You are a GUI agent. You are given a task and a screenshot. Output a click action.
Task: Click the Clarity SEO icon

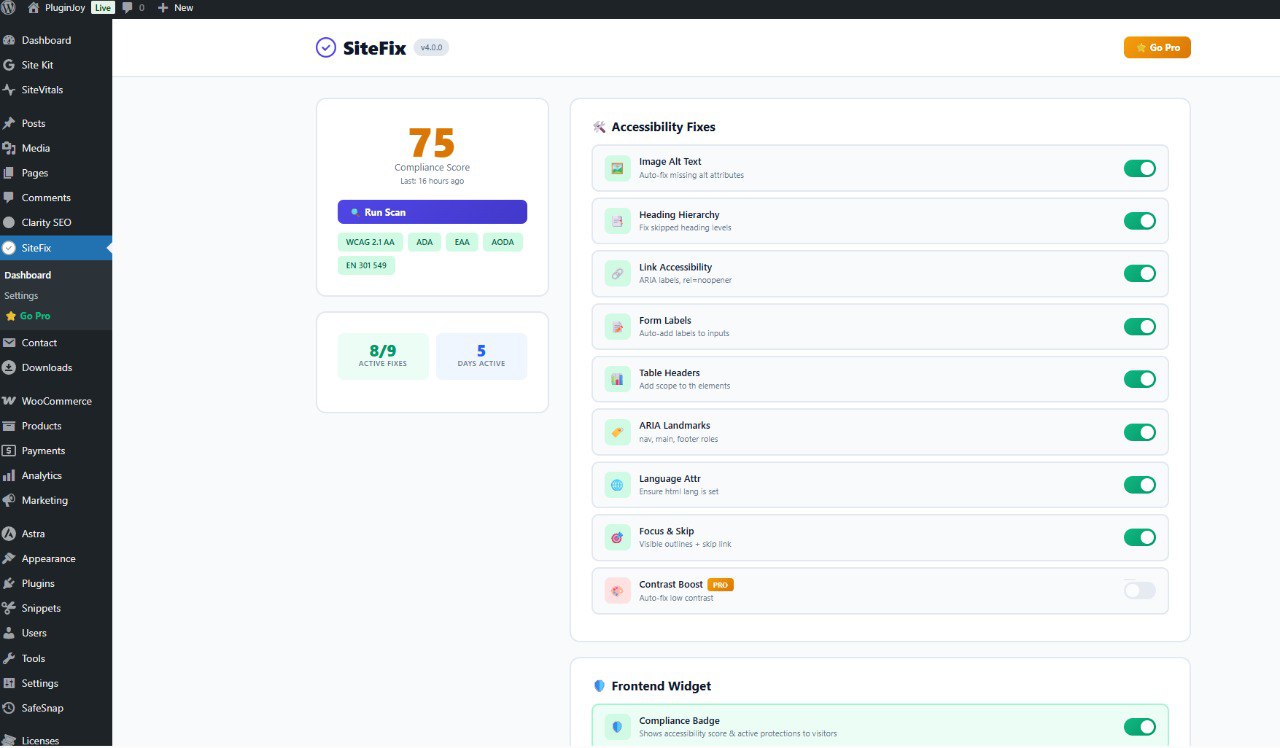(x=9, y=222)
